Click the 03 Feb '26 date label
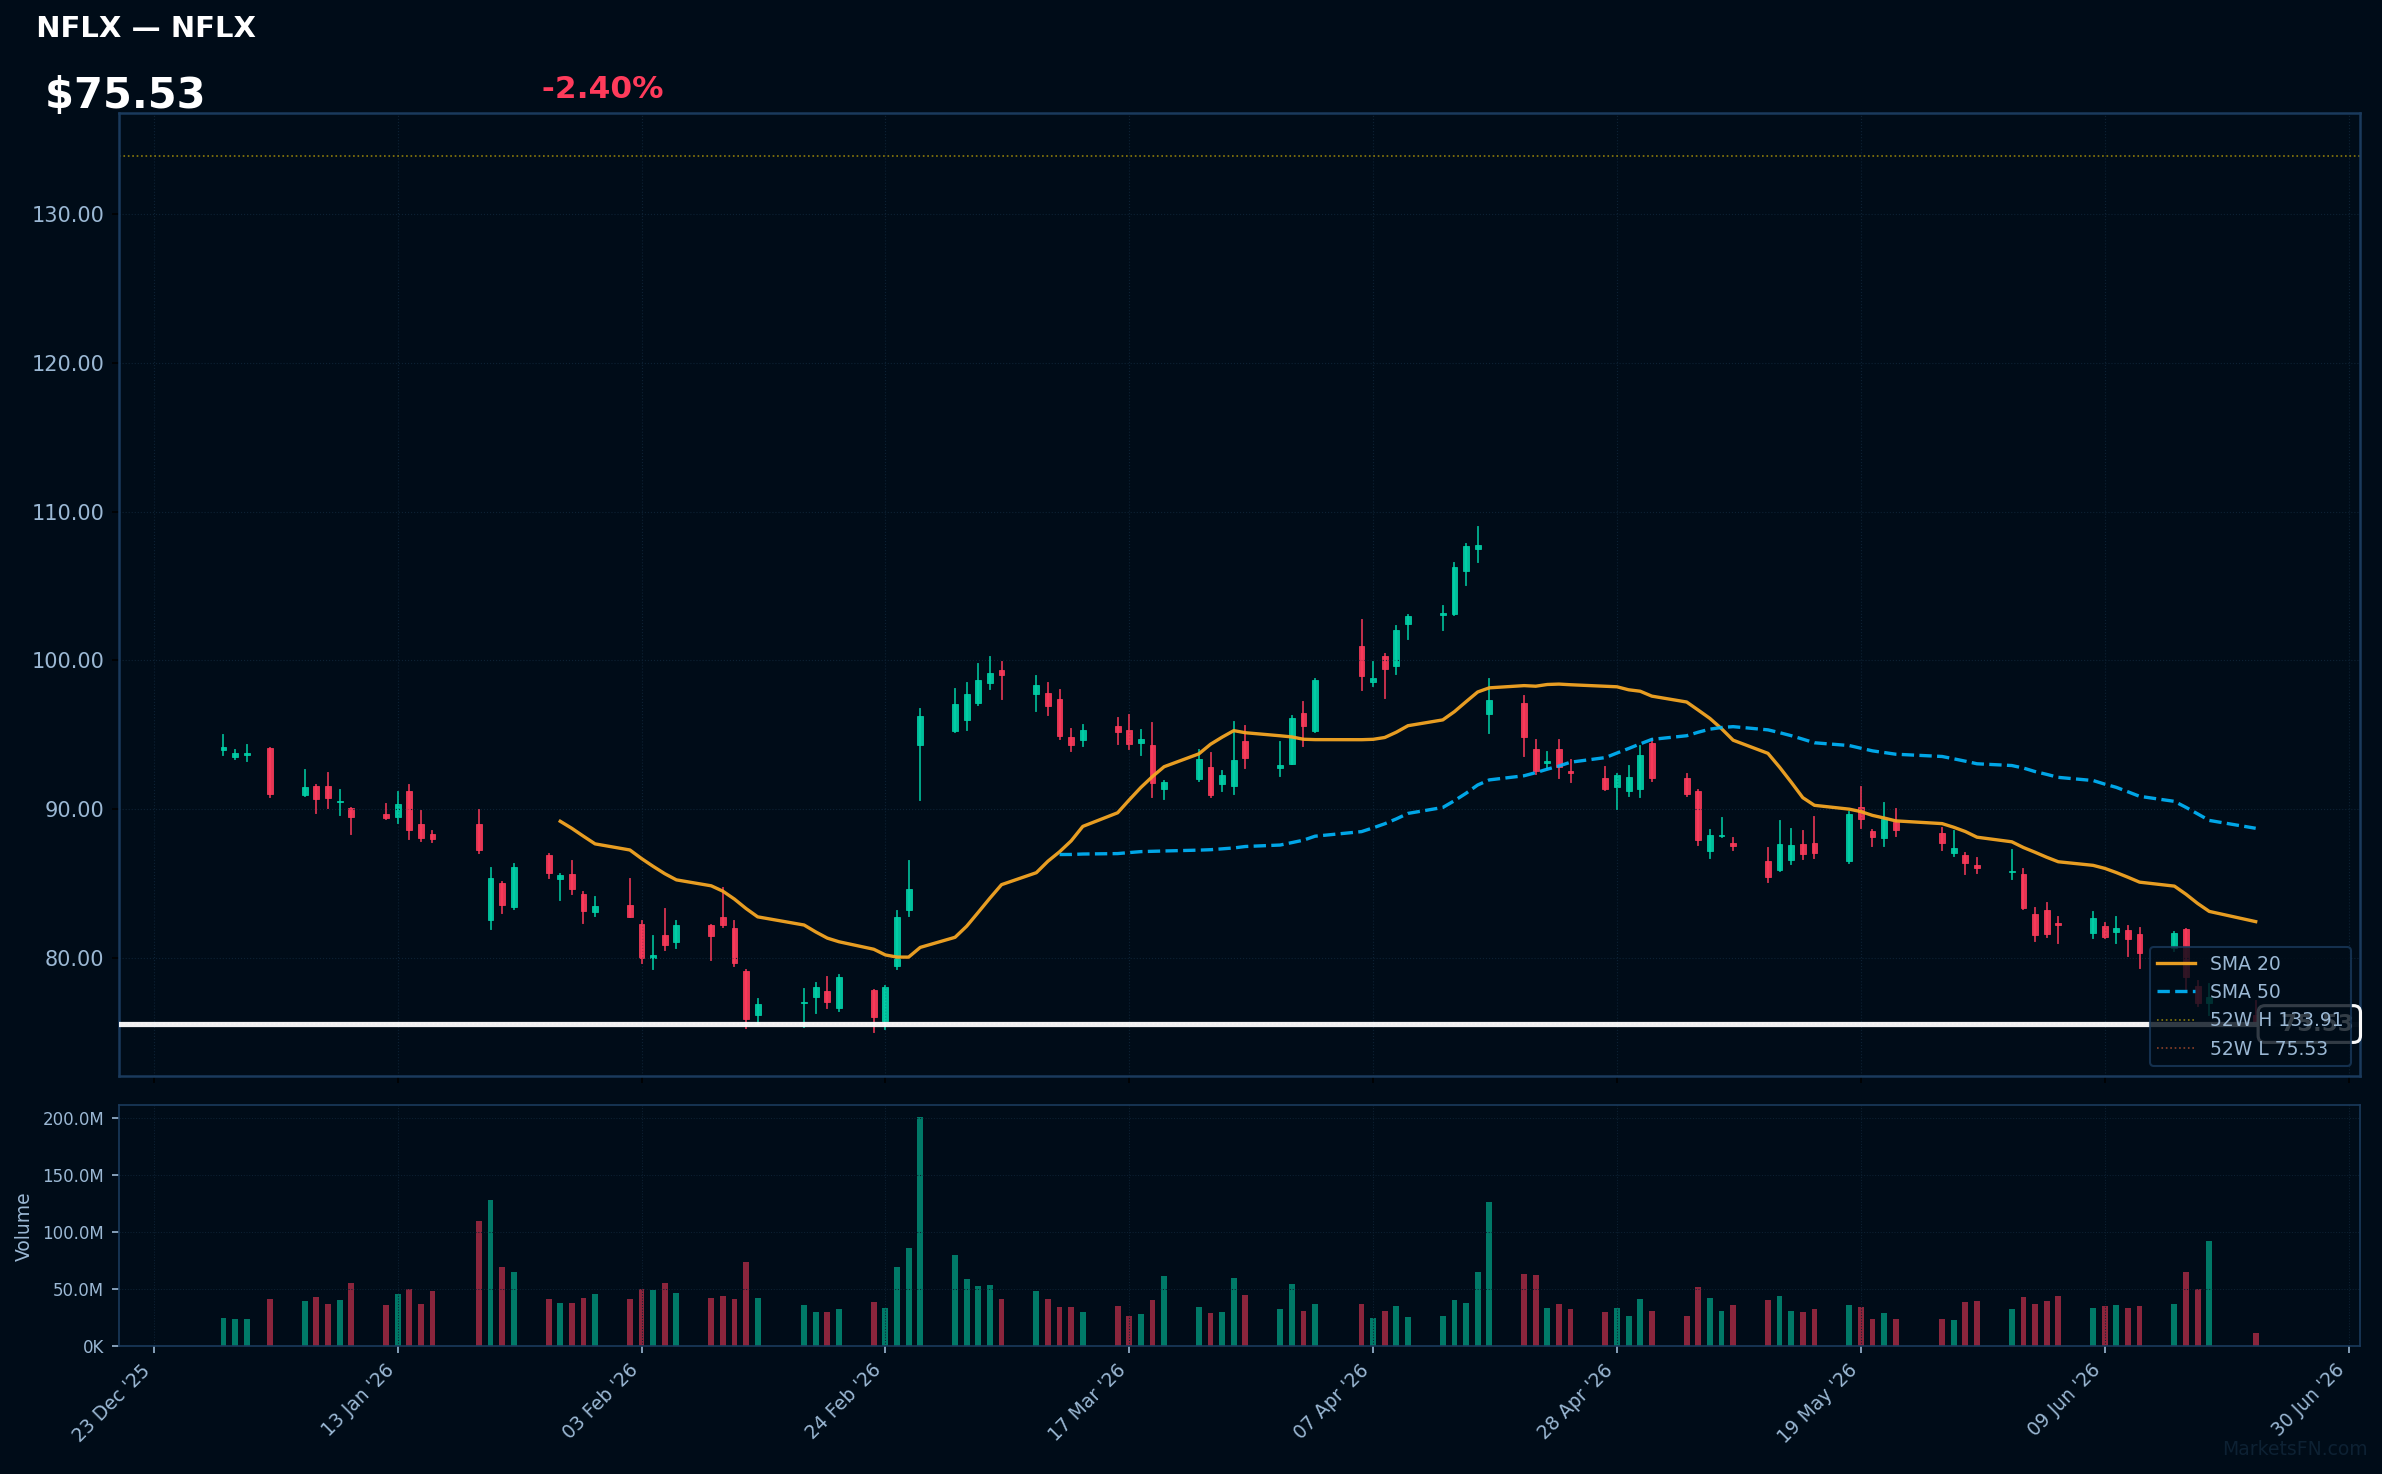 [x=599, y=1401]
